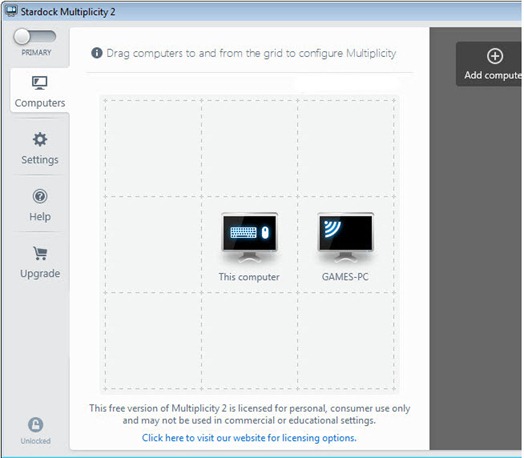524x458 pixels.
Task: Select the GAMES-PC monitor icon
Action: coord(345,238)
